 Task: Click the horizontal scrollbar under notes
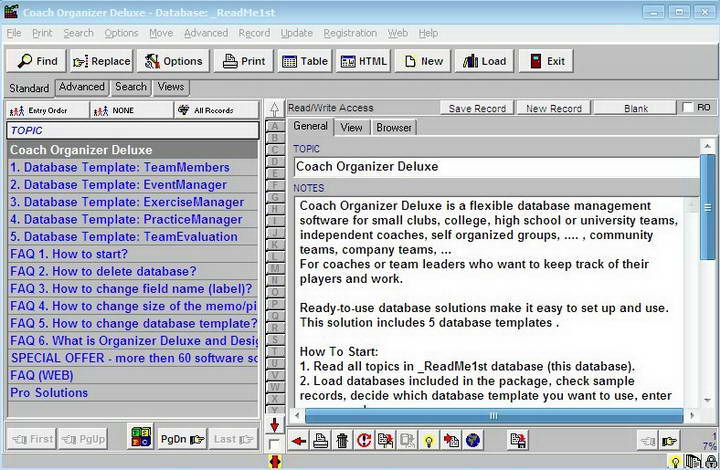(494, 416)
